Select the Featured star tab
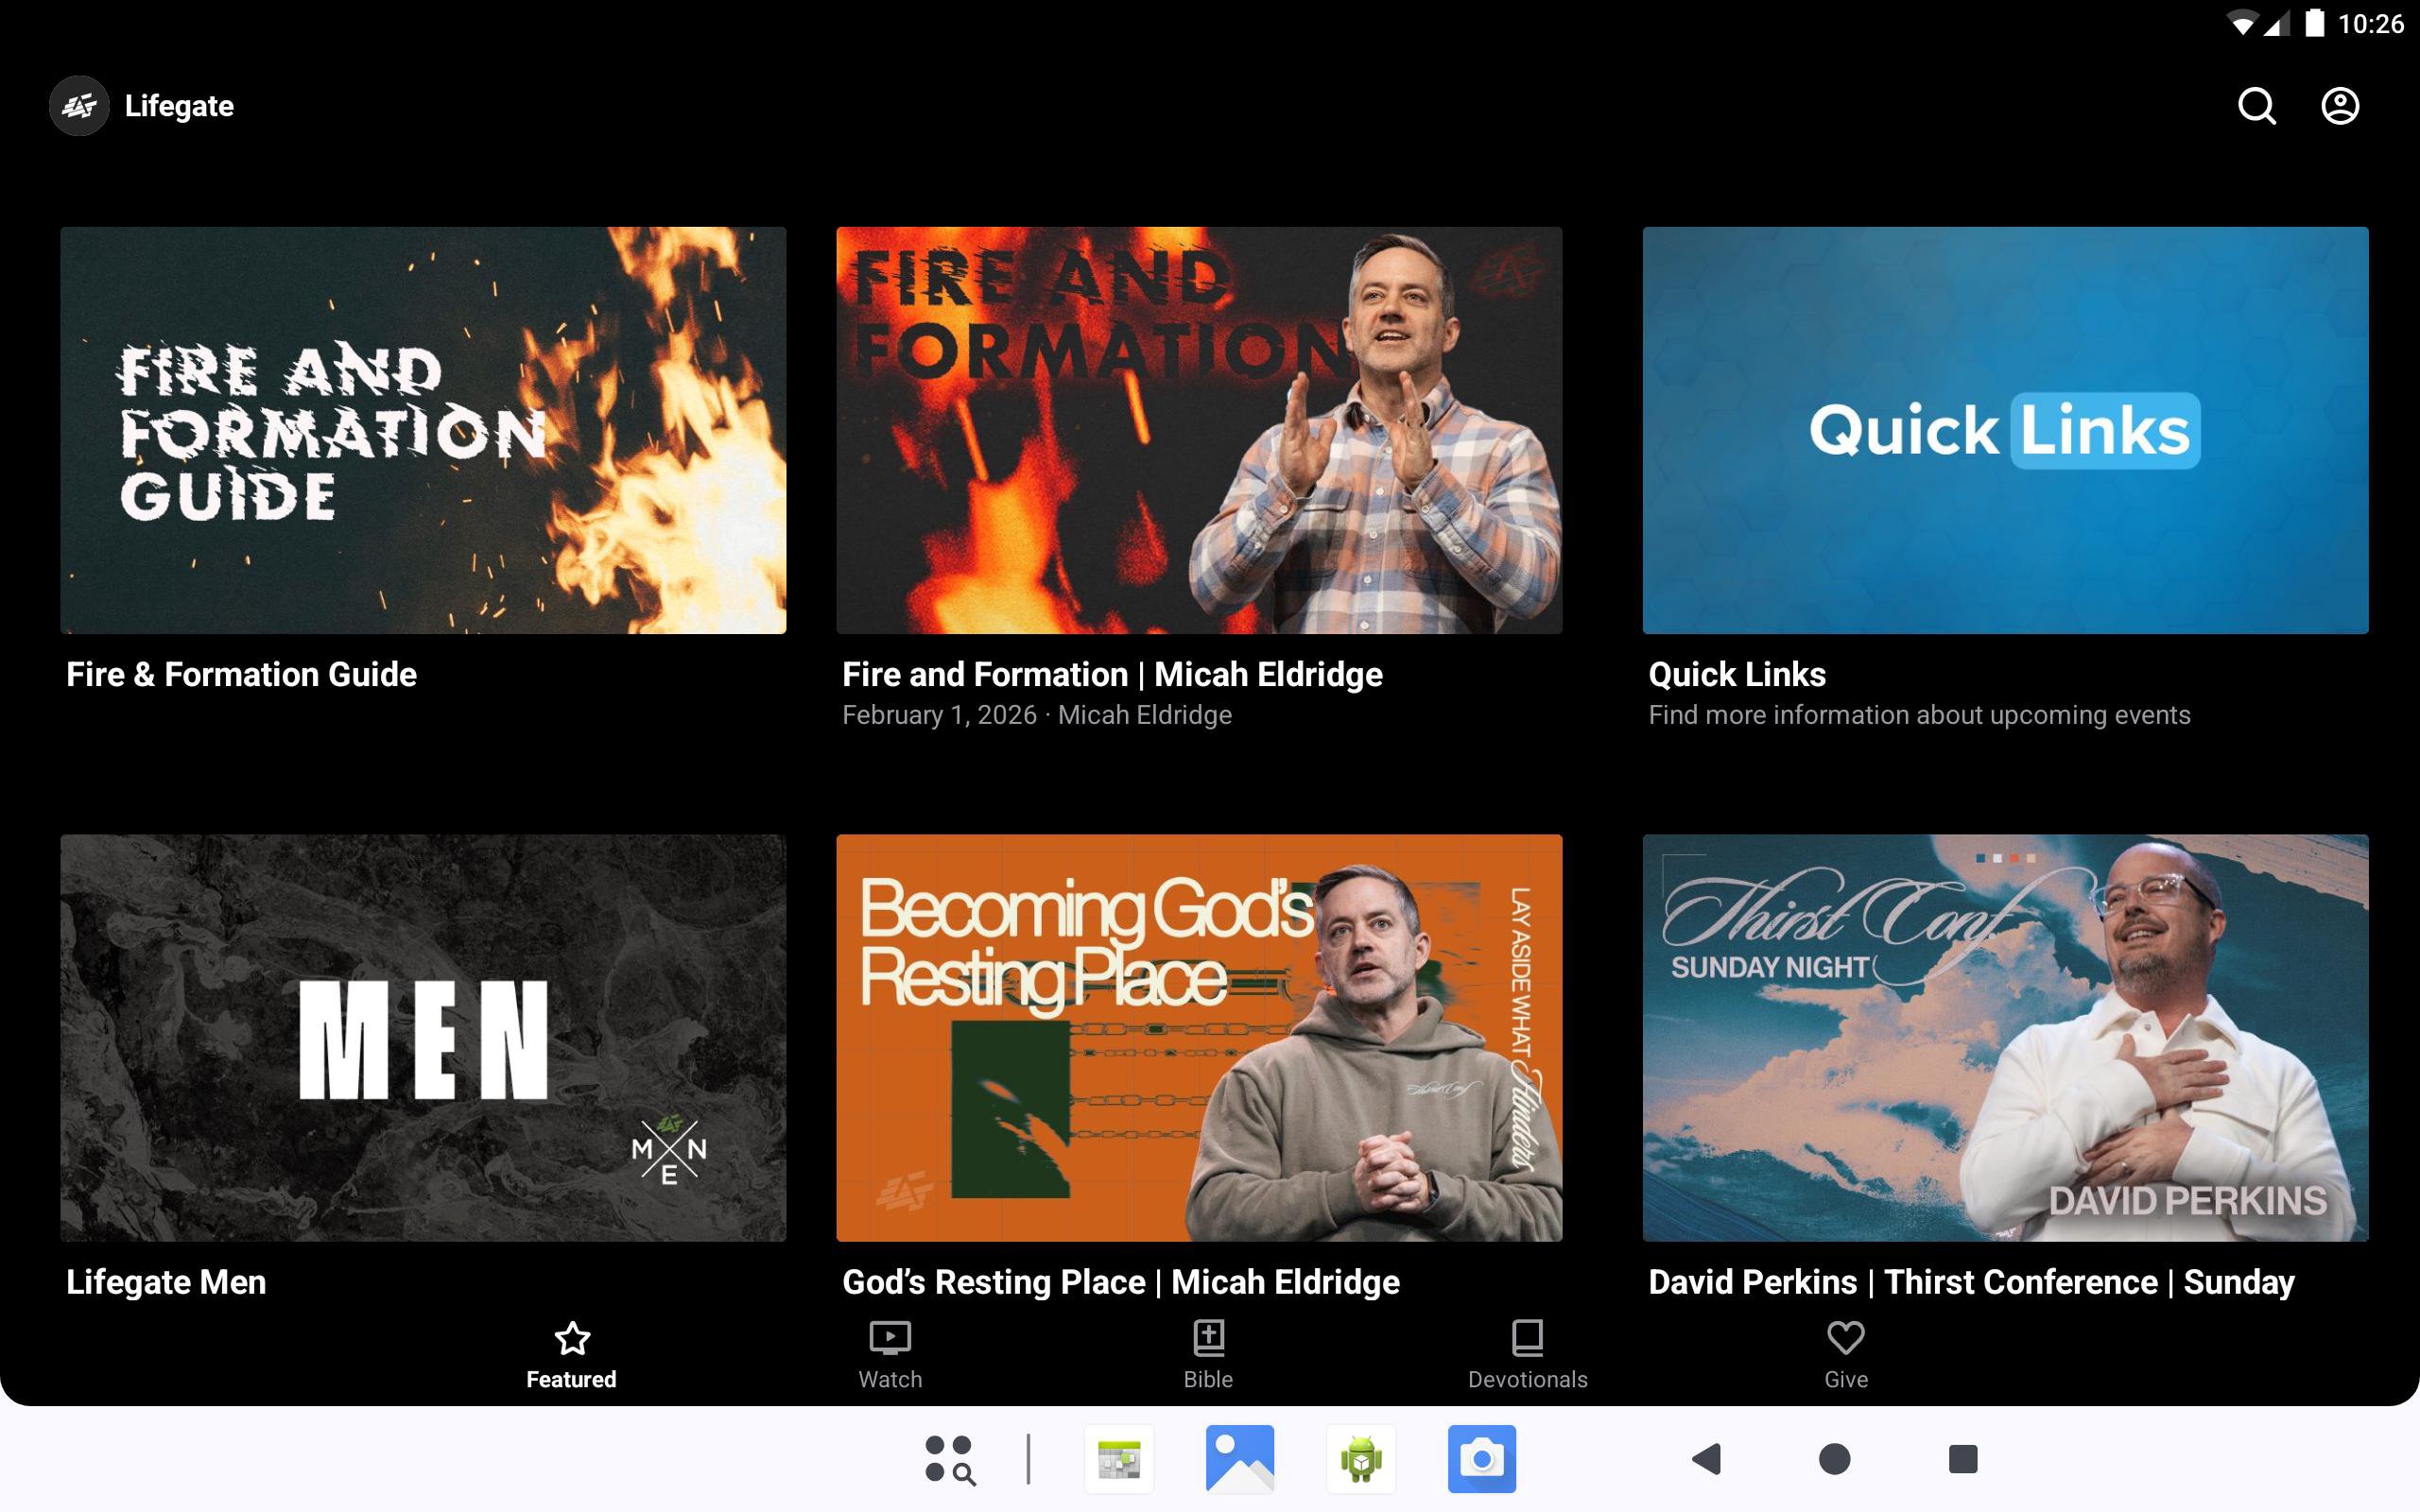 pyautogui.click(x=571, y=1354)
